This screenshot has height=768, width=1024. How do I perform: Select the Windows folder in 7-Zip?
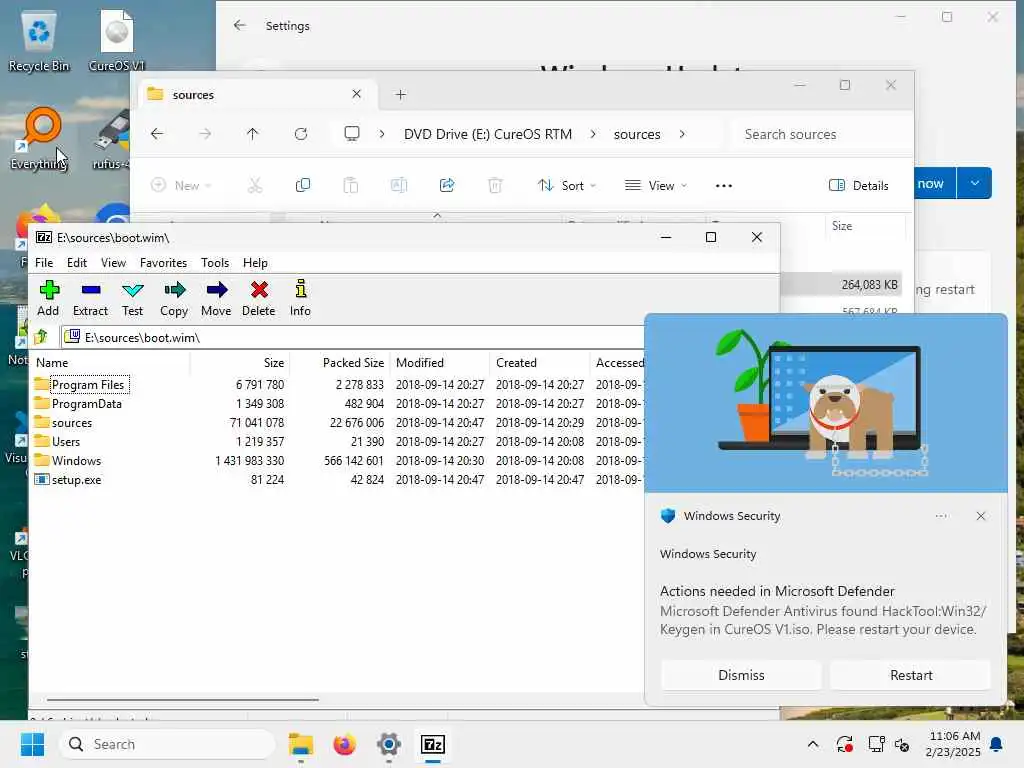point(76,460)
